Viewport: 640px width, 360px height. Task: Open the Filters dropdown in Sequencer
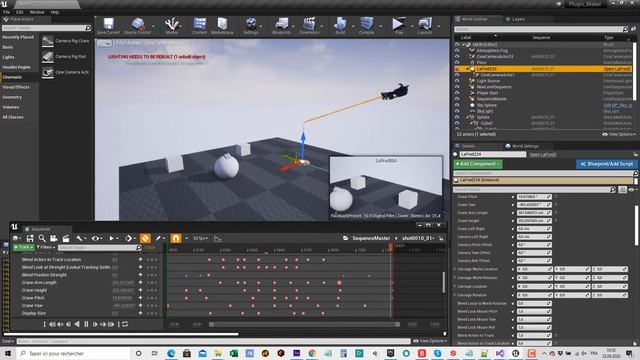point(46,247)
